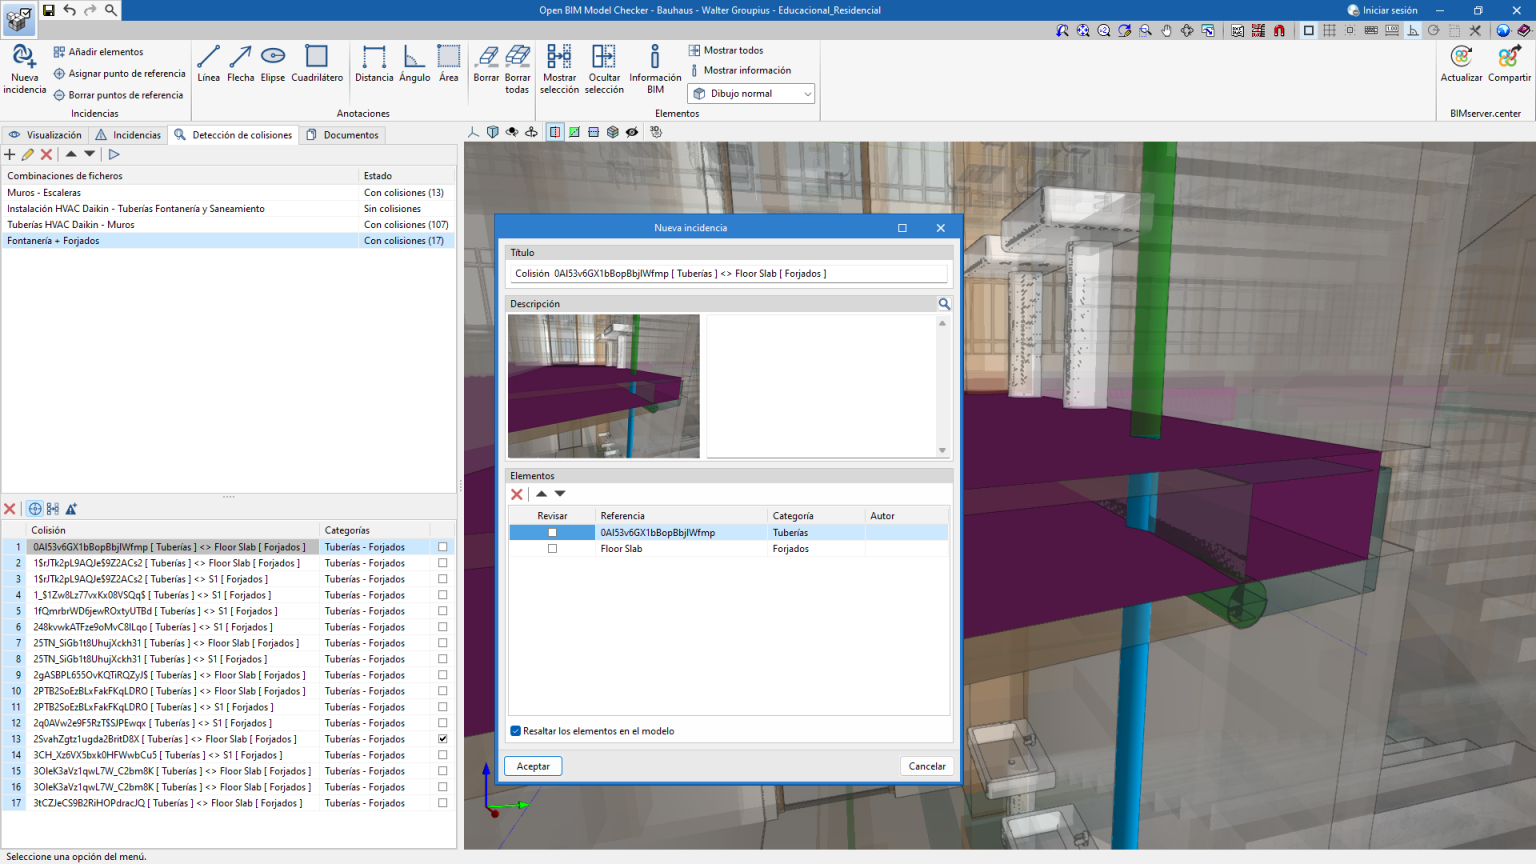Uncheck Resaltar los elementos en el modelo
This screenshot has height=864, width=1536.
[x=516, y=731]
